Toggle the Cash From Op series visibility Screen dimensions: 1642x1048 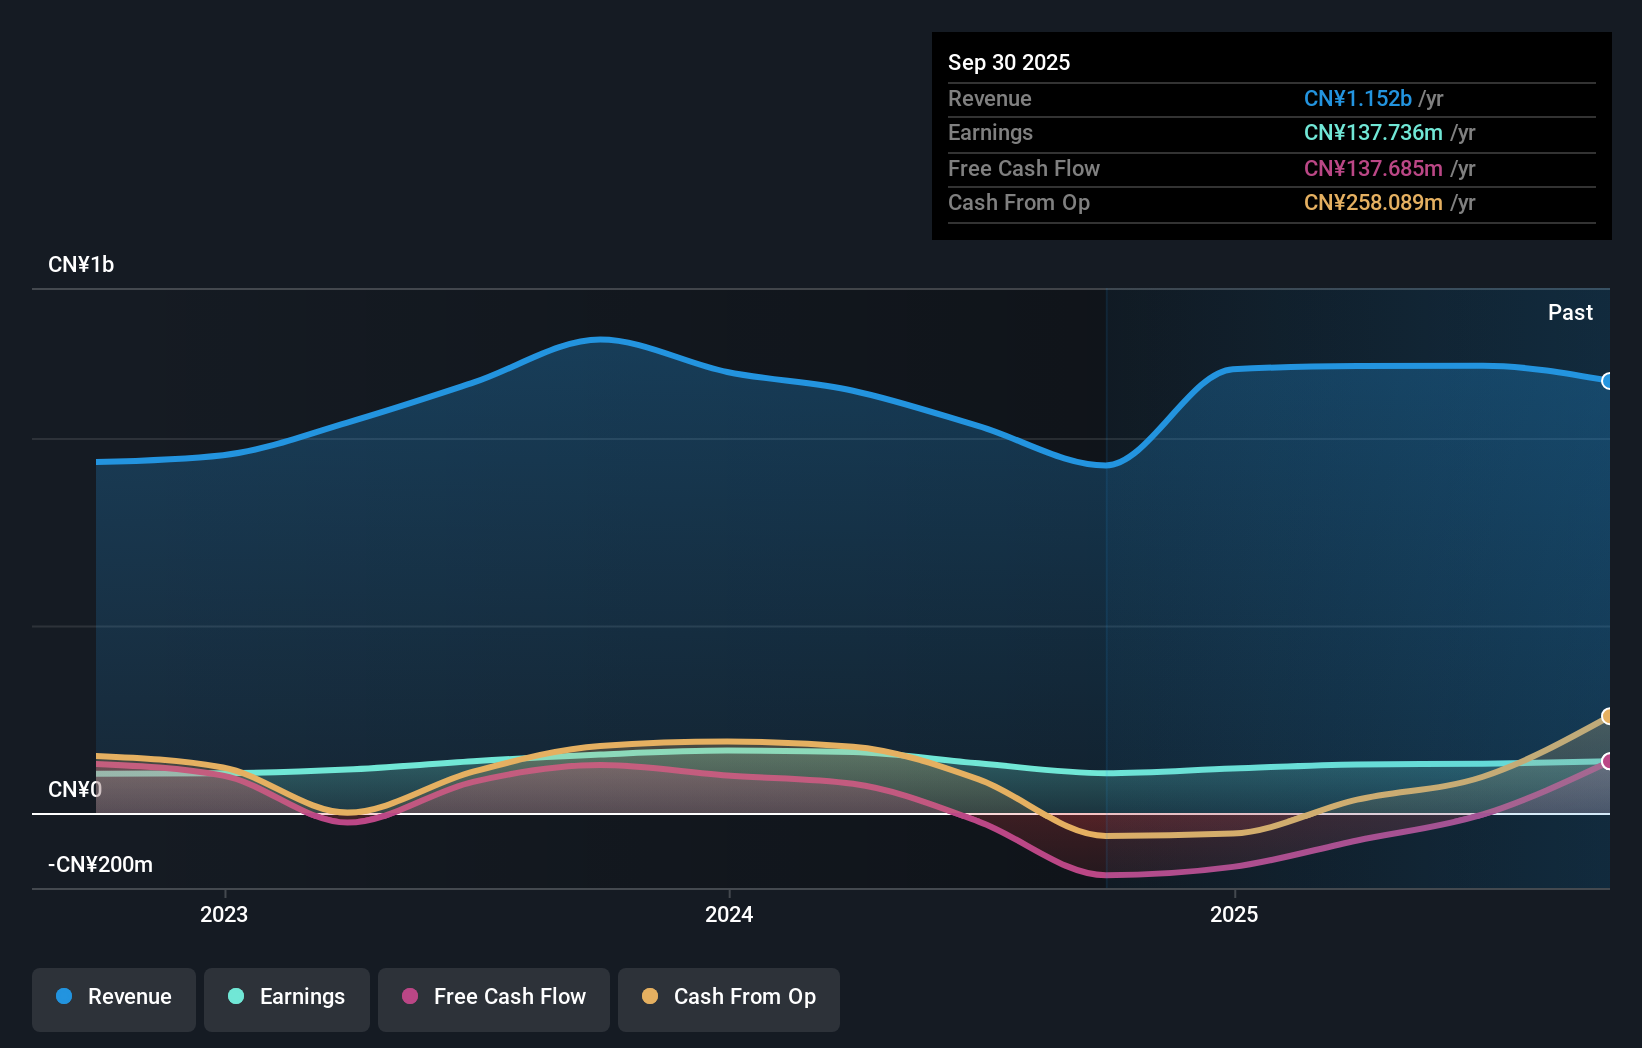[728, 997]
